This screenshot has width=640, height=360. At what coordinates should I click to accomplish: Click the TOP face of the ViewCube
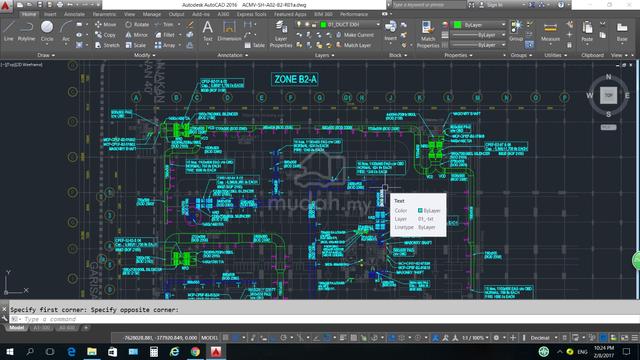pyautogui.click(x=608, y=95)
